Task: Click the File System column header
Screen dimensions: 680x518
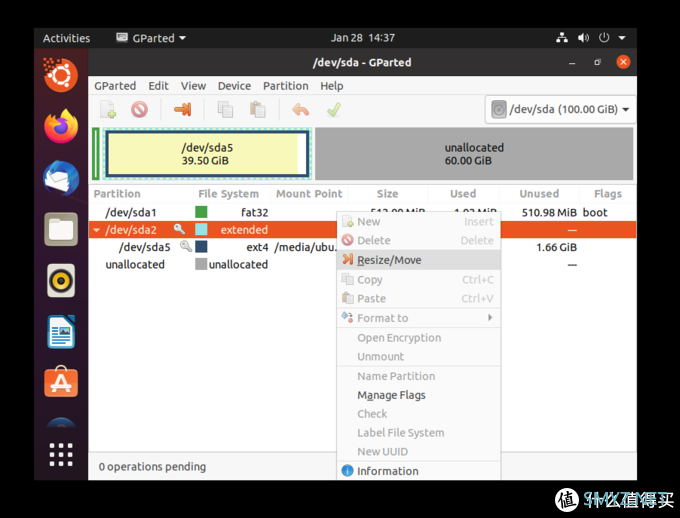Action: [229, 194]
